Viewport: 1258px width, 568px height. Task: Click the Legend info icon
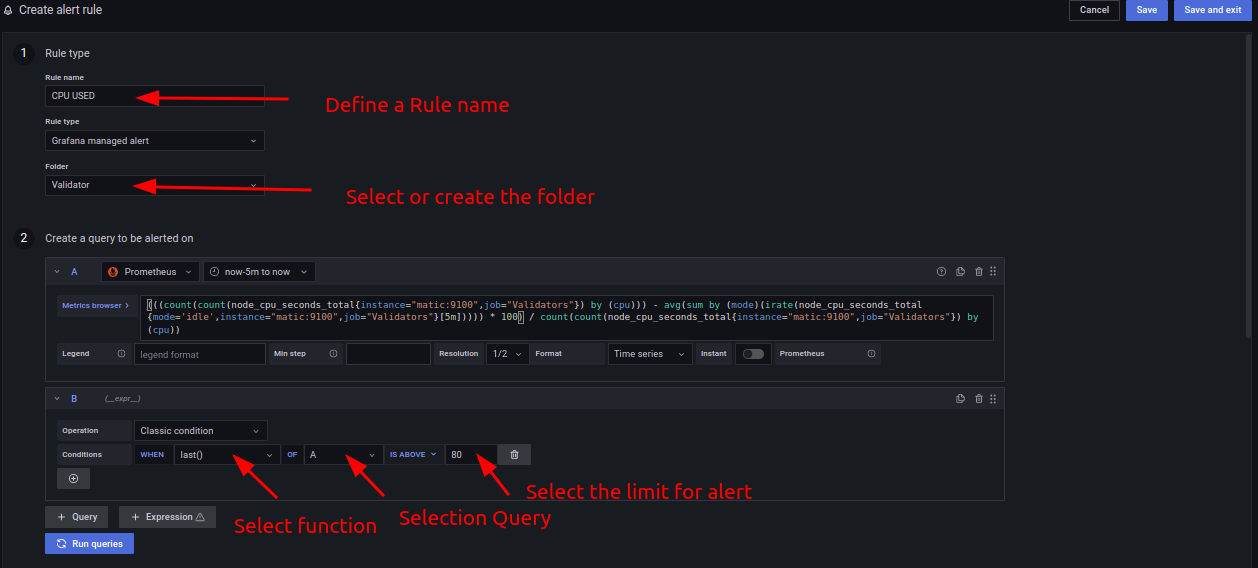[x=121, y=354]
